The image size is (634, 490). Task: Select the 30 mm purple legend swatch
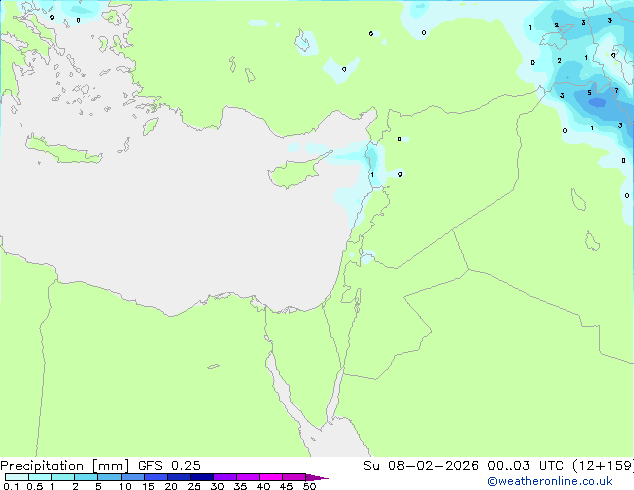click(224, 477)
